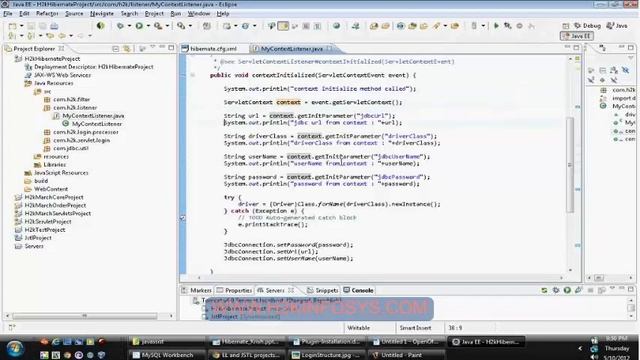640x360 pixels.
Task: Open the New wizard dropdown arrow
Action: (x=21, y=26)
